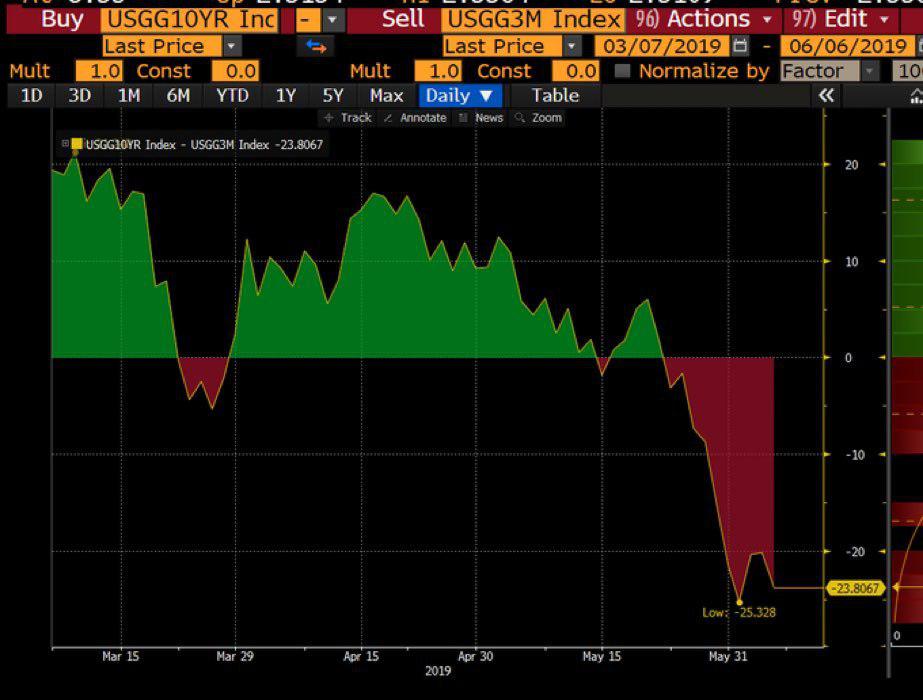Viewport: 923px width, 700px height.
Task: Open the News overlay tool
Action: (x=480, y=118)
